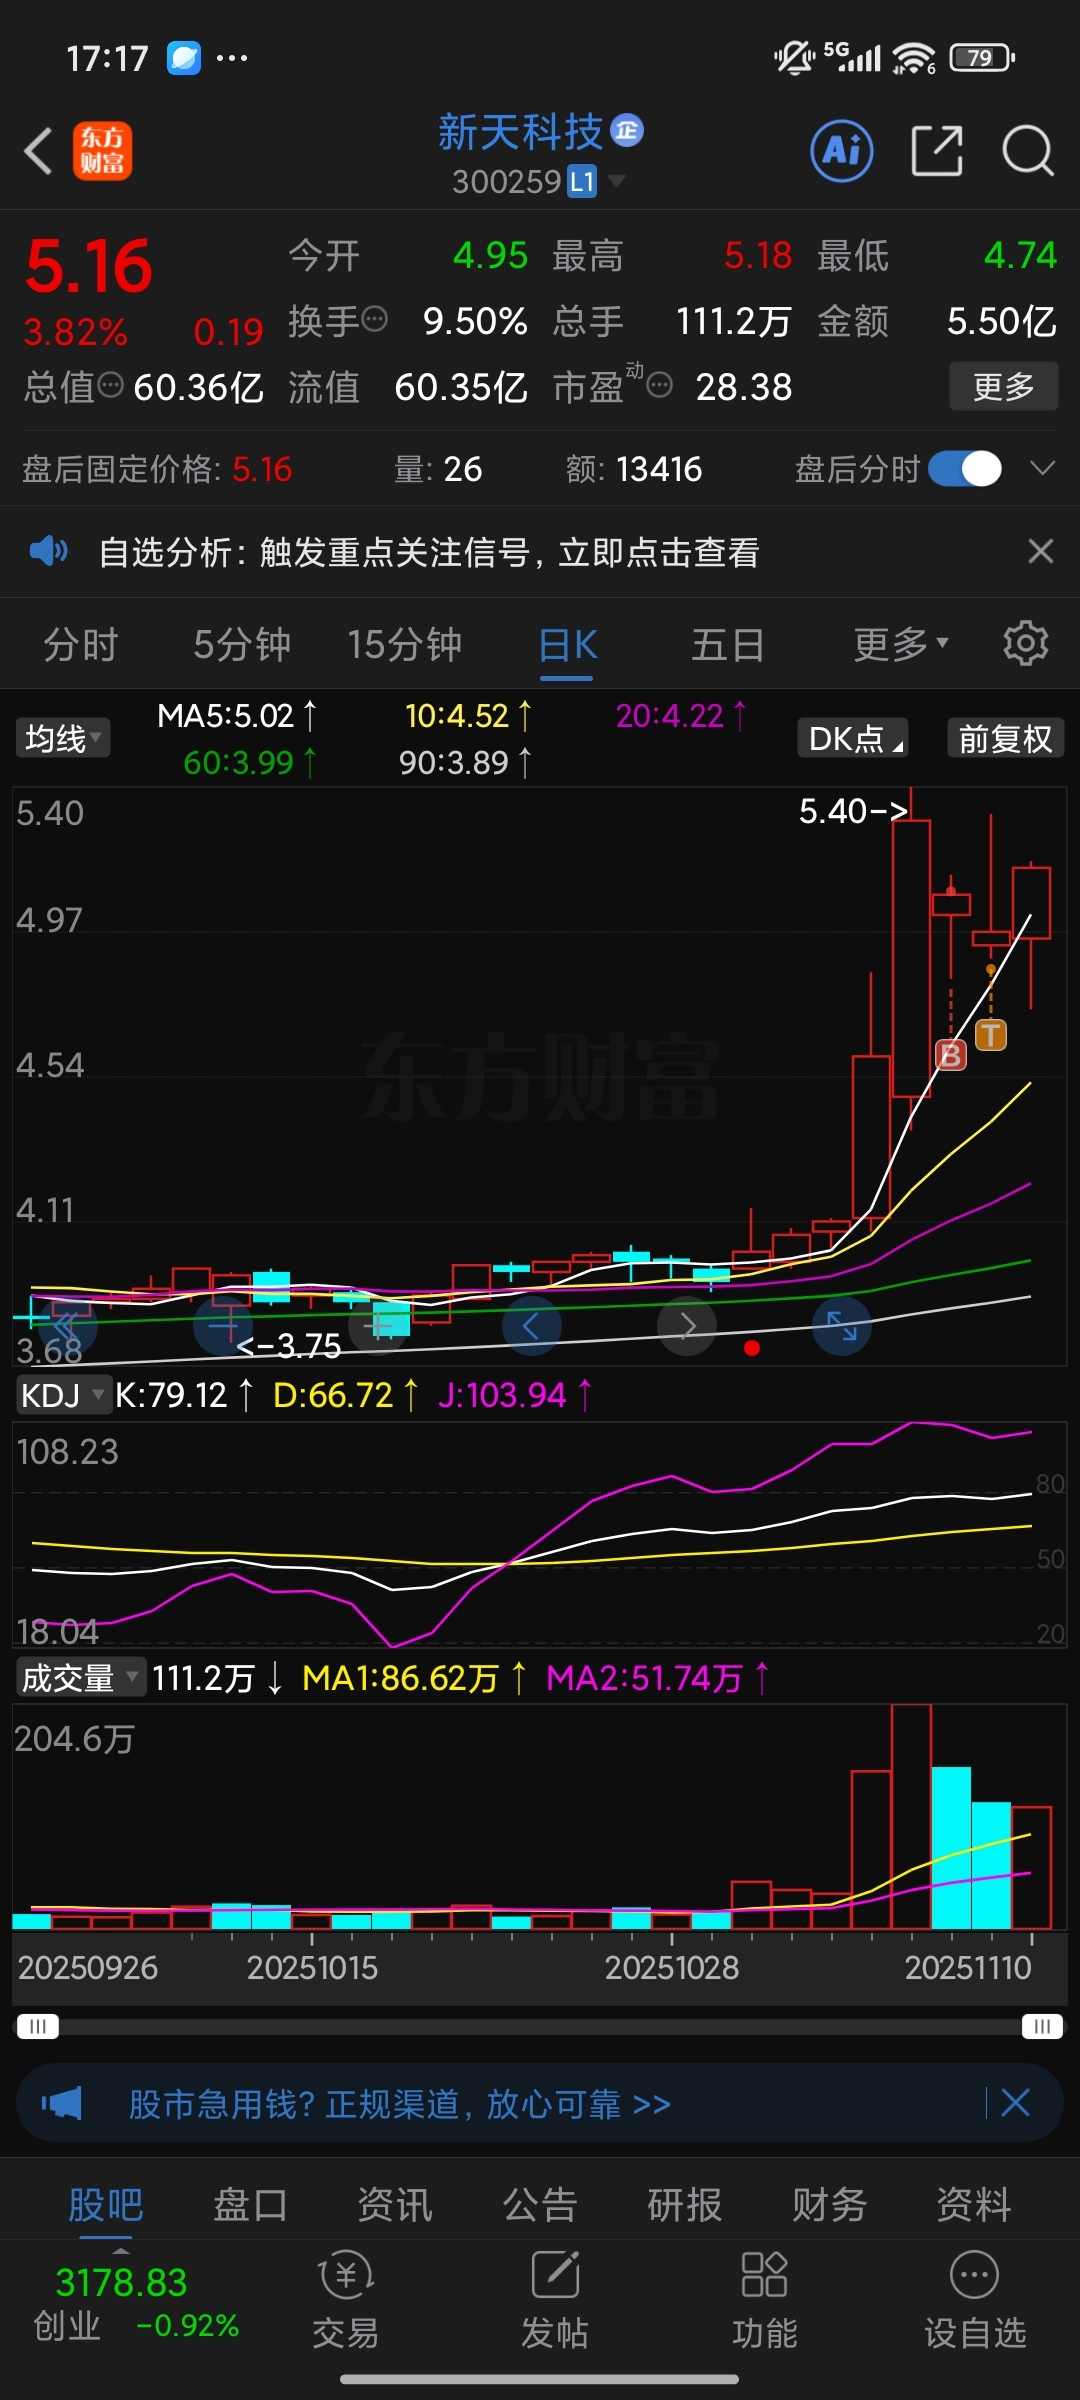Grab the left timeline range handle
Viewport: 1080px width, 2400px height.
click(38, 2026)
